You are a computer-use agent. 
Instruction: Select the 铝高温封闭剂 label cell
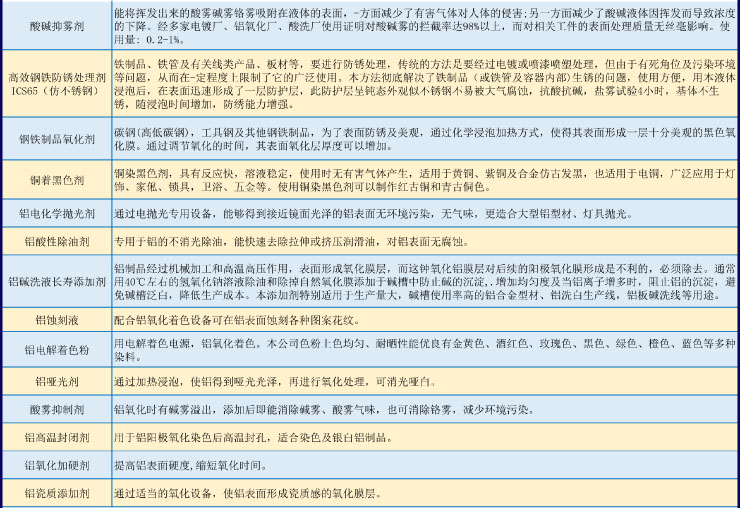(55, 438)
